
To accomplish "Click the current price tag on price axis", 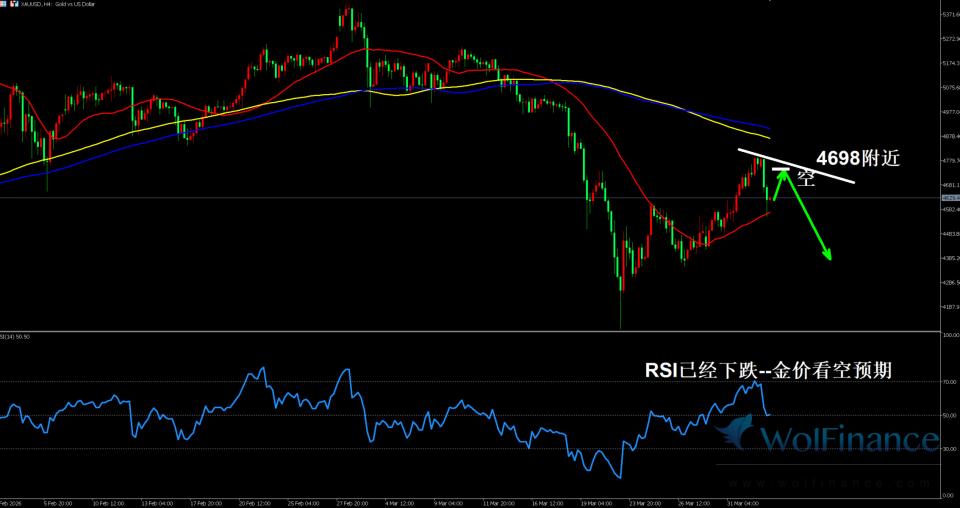I will click(948, 198).
